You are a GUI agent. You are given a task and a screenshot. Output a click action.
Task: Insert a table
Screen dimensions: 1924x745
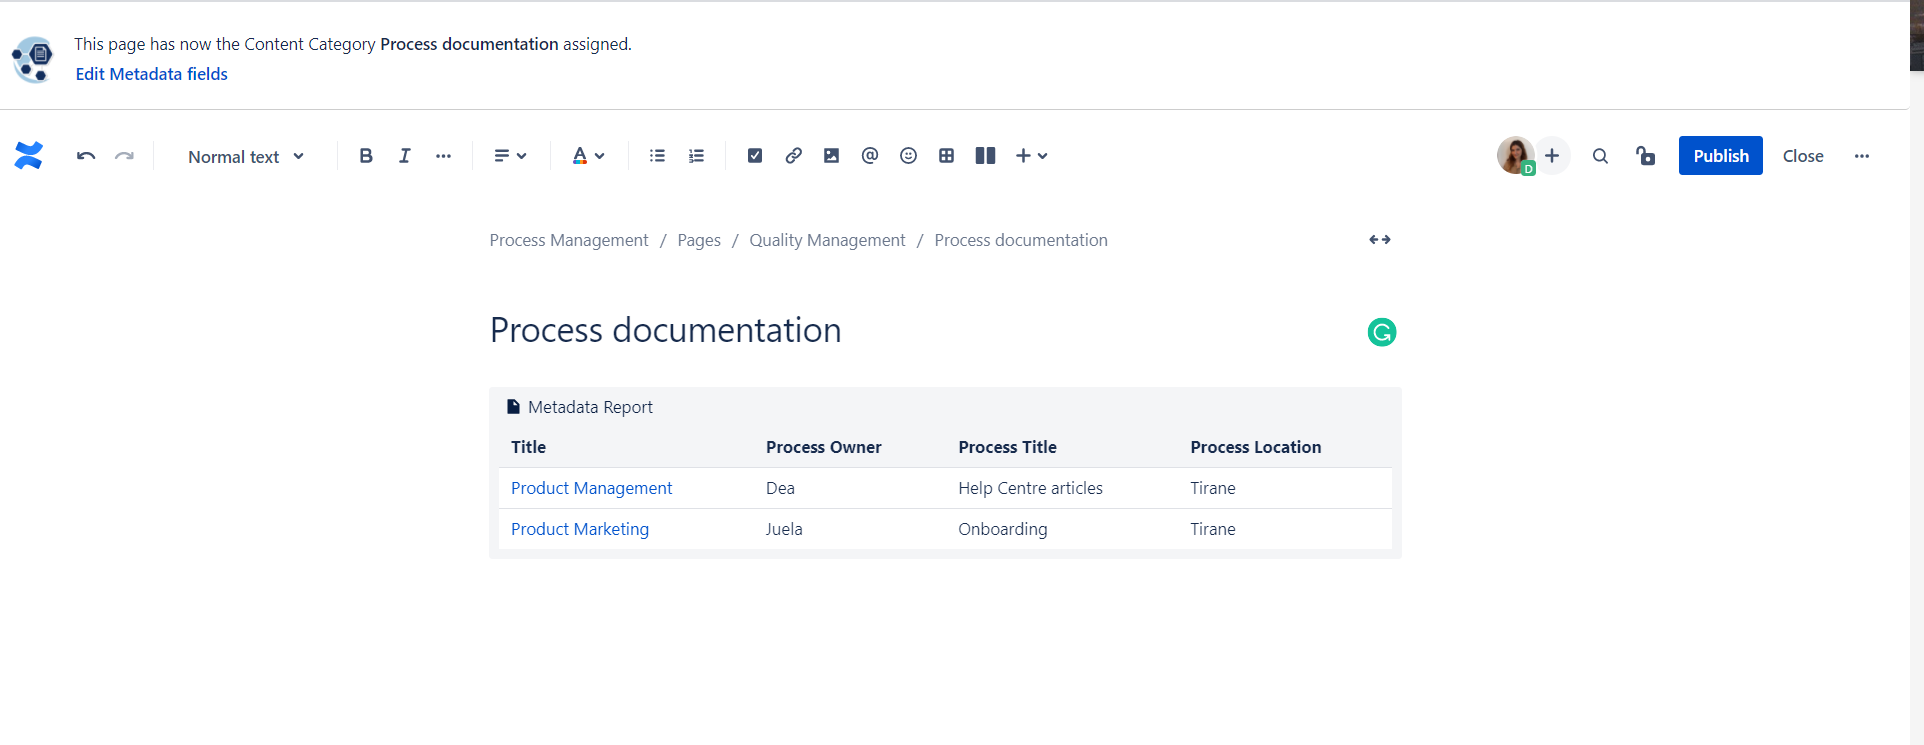click(946, 156)
